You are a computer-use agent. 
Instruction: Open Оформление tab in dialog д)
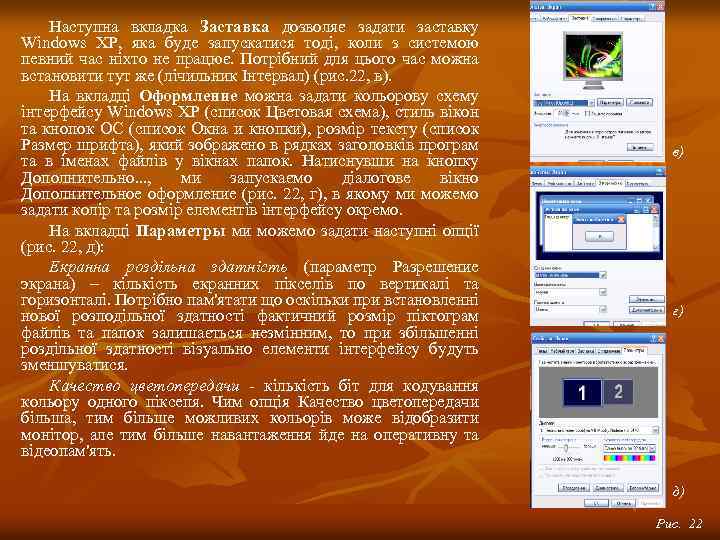pyautogui.click(x=609, y=351)
